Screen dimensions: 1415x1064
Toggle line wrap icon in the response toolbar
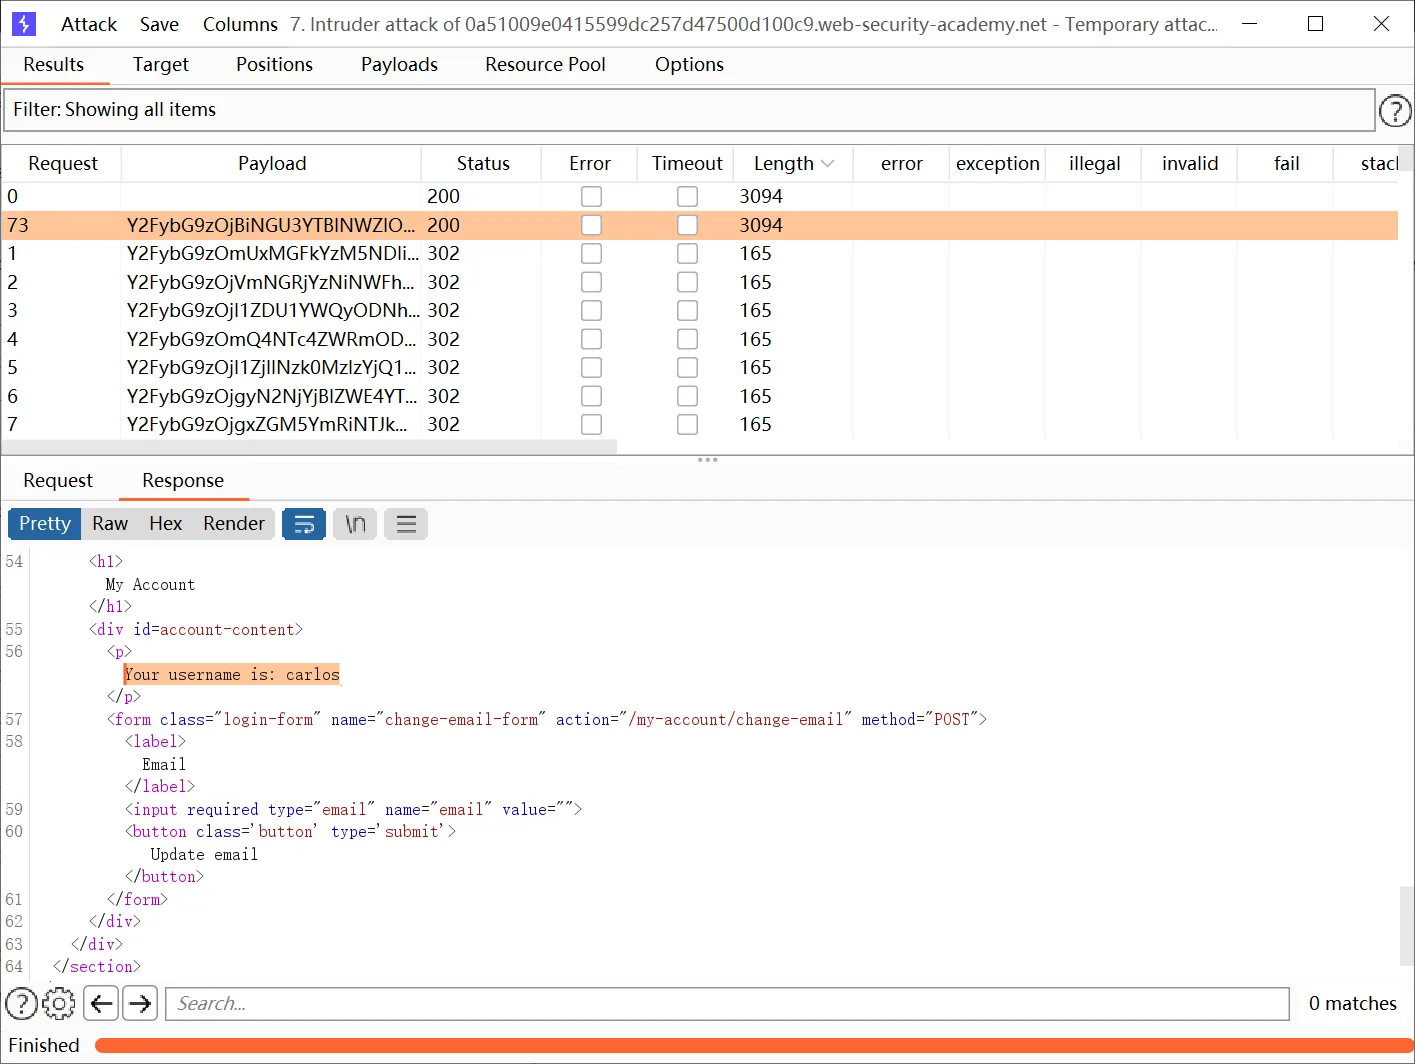click(304, 524)
